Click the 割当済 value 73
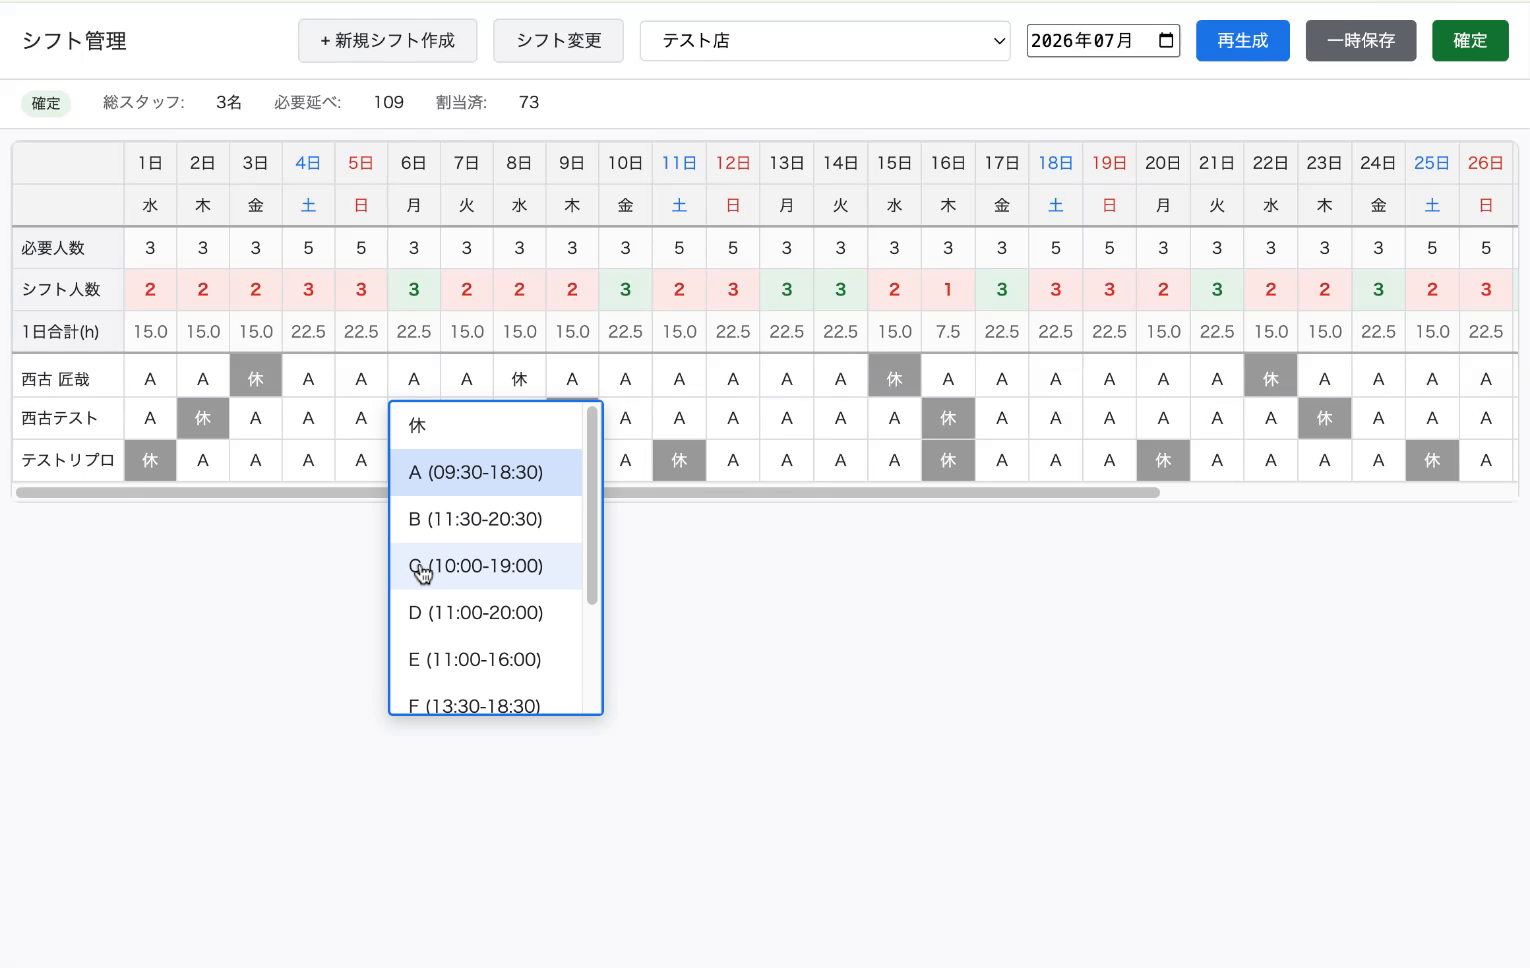 pyautogui.click(x=529, y=102)
